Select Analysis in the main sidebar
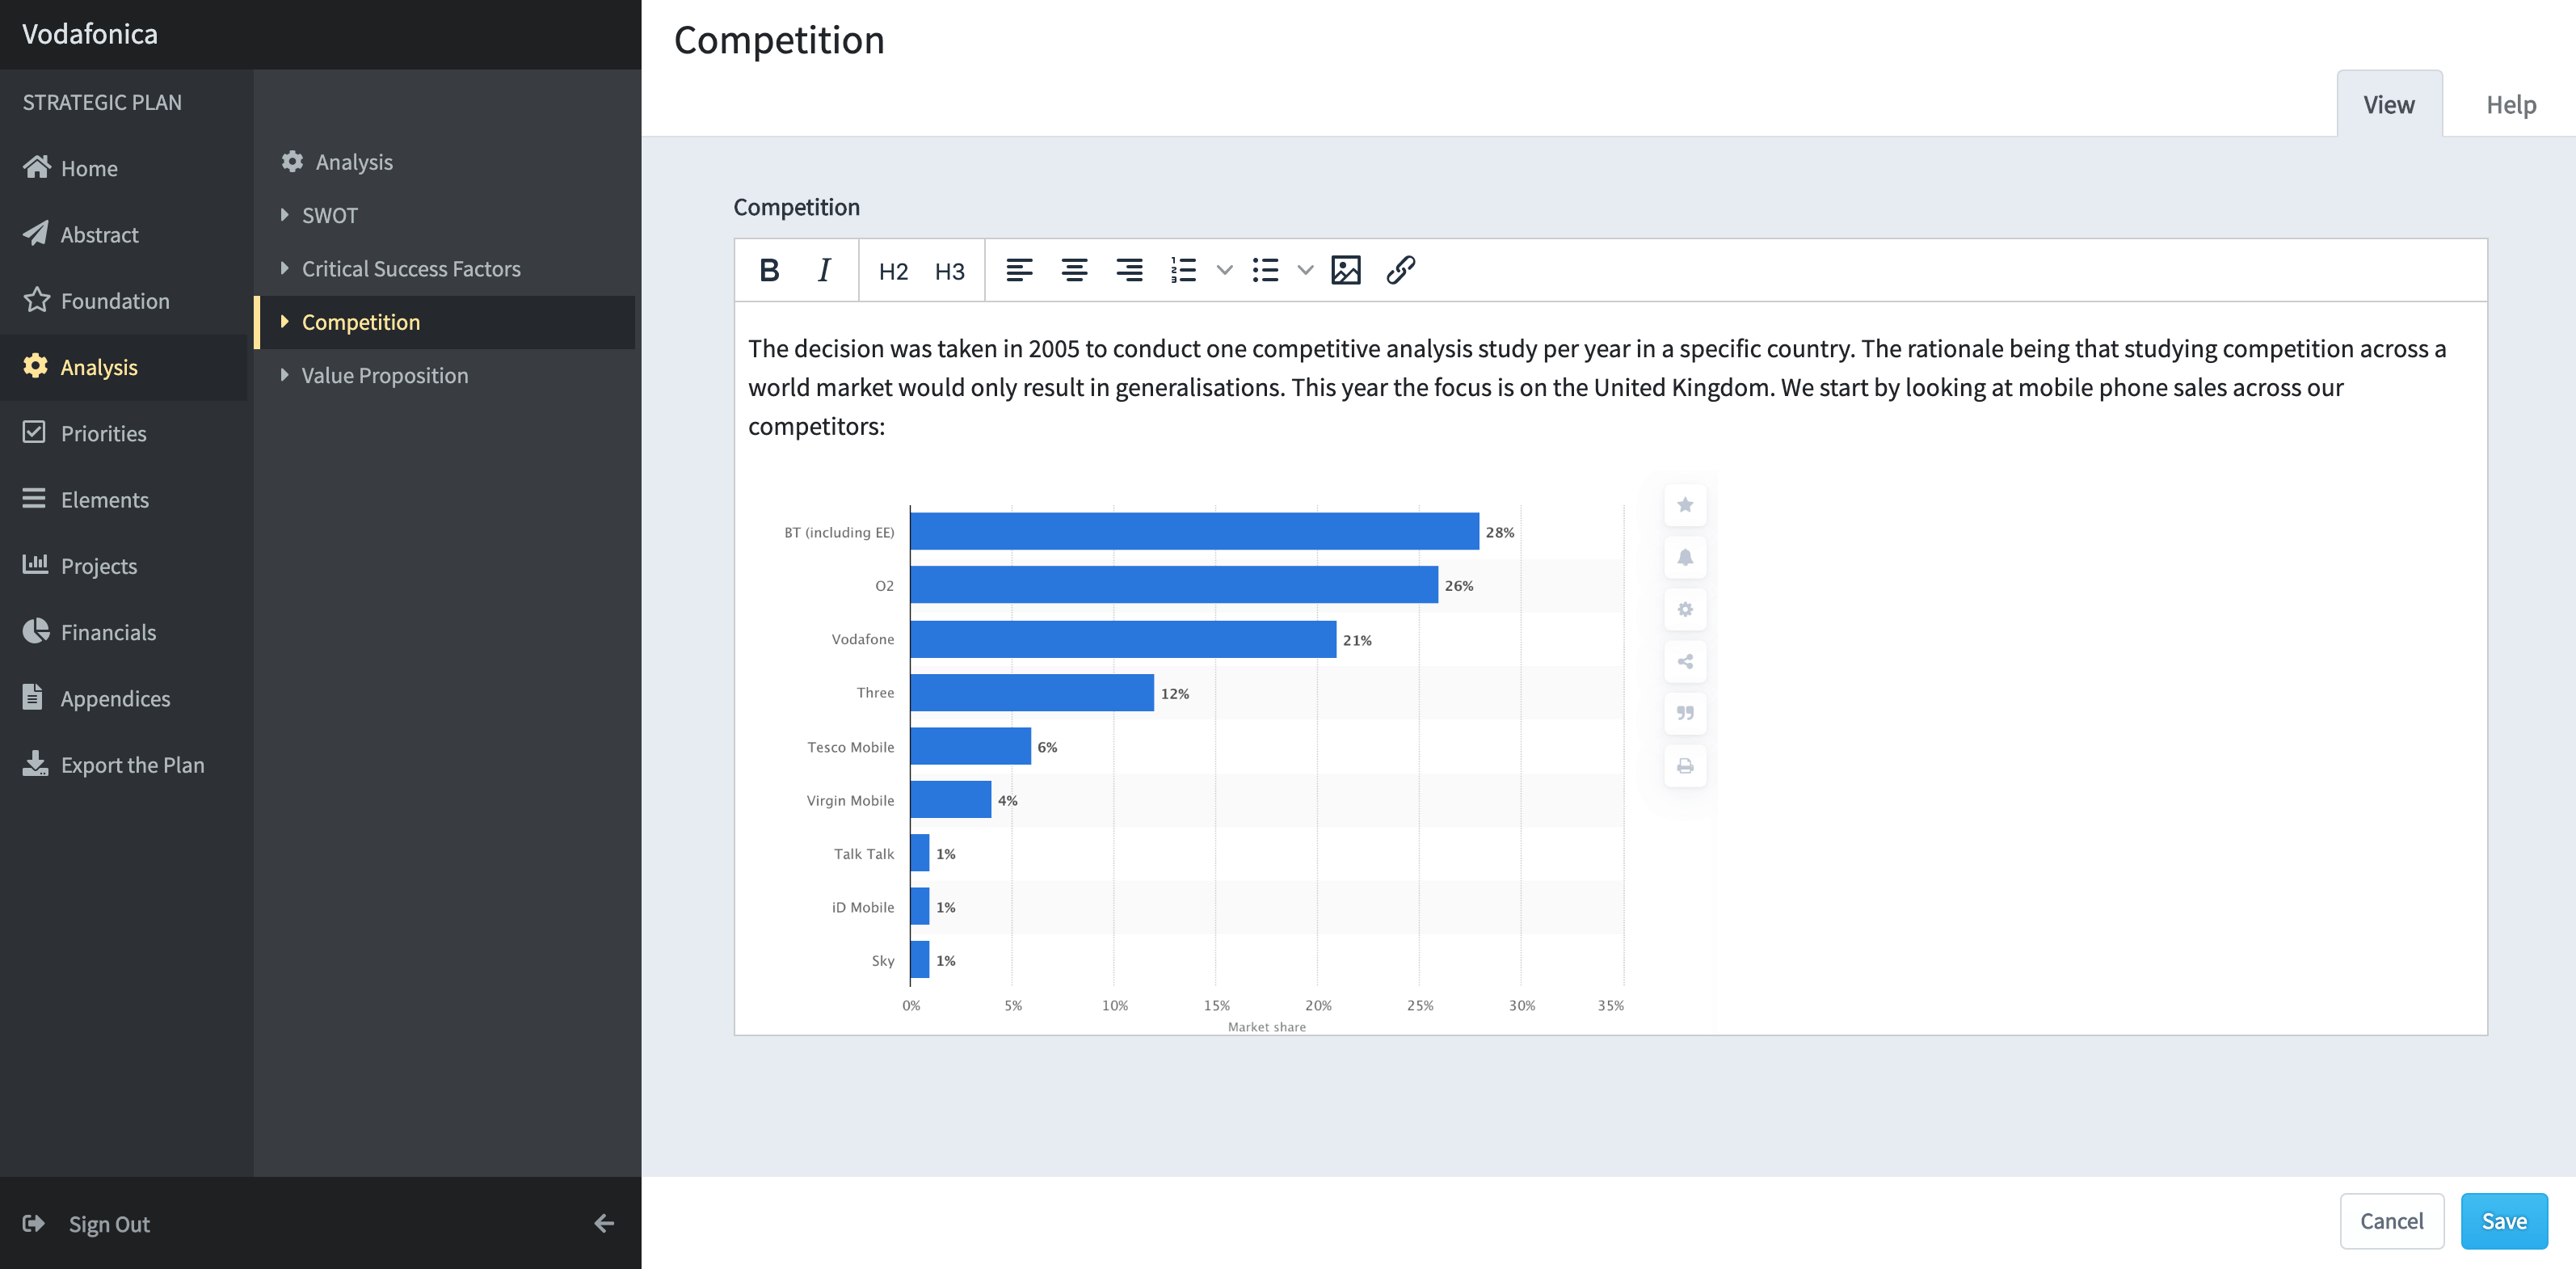Viewport: 2576px width, 1269px height. point(124,367)
